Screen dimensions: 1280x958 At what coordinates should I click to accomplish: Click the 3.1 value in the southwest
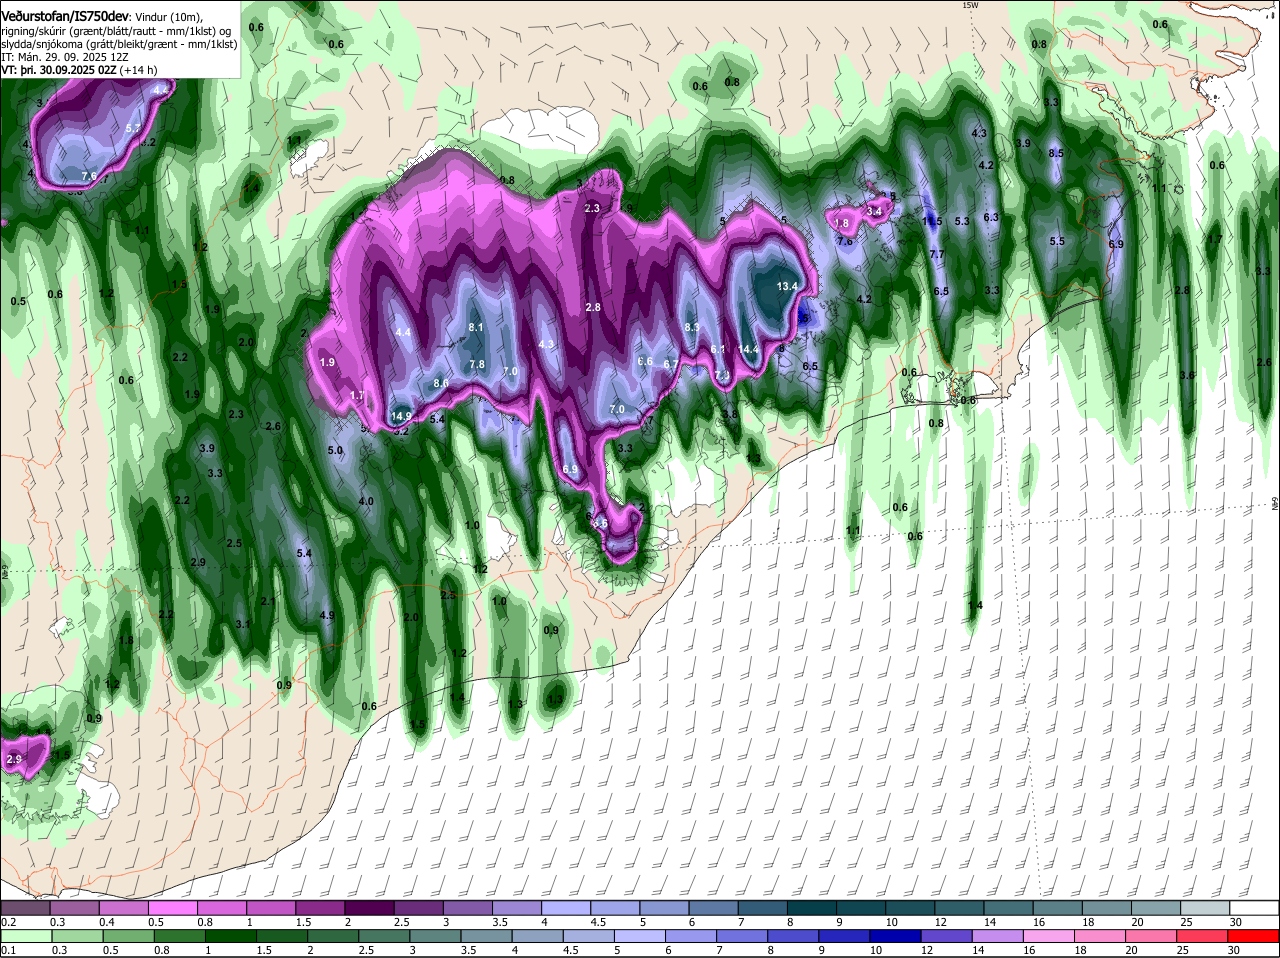pos(243,624)
